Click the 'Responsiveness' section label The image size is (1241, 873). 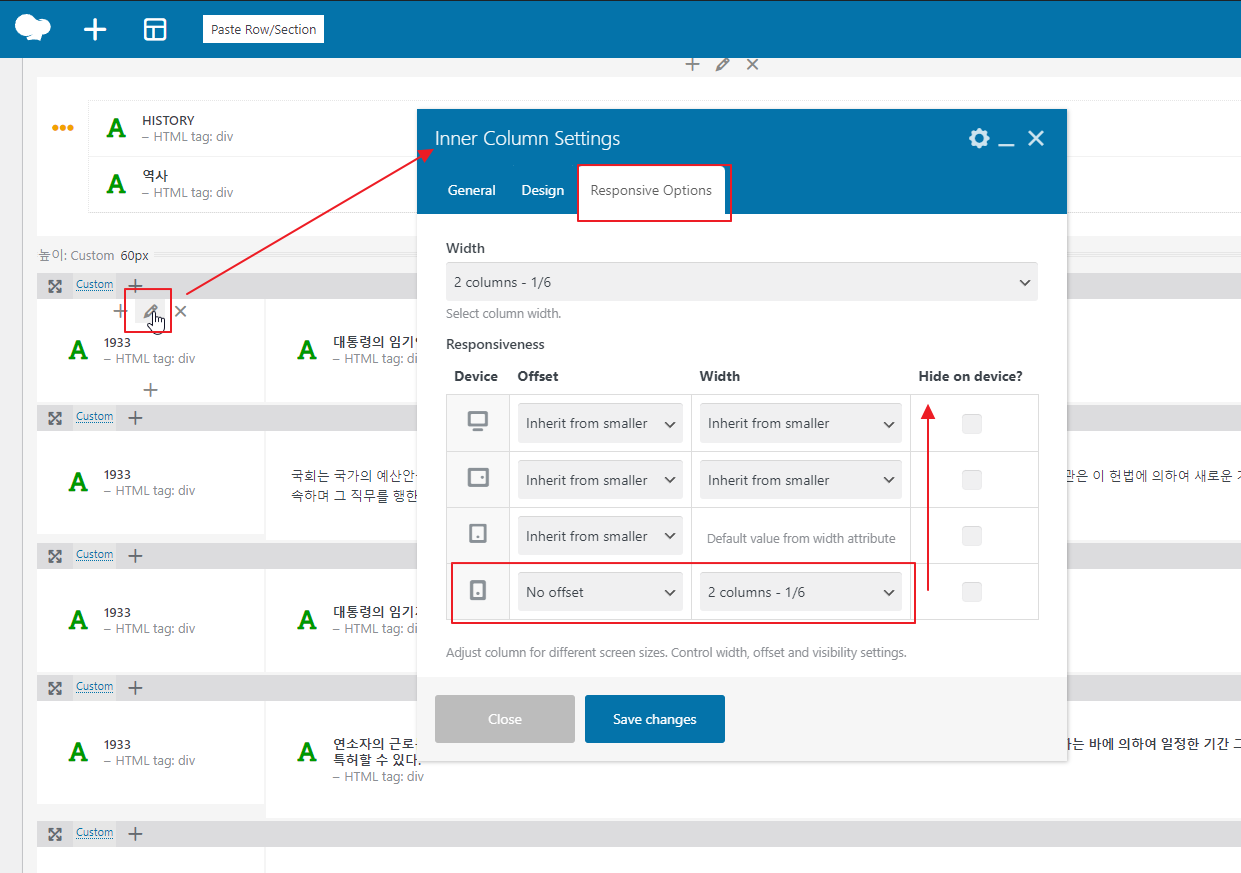(x=495, y=344)
